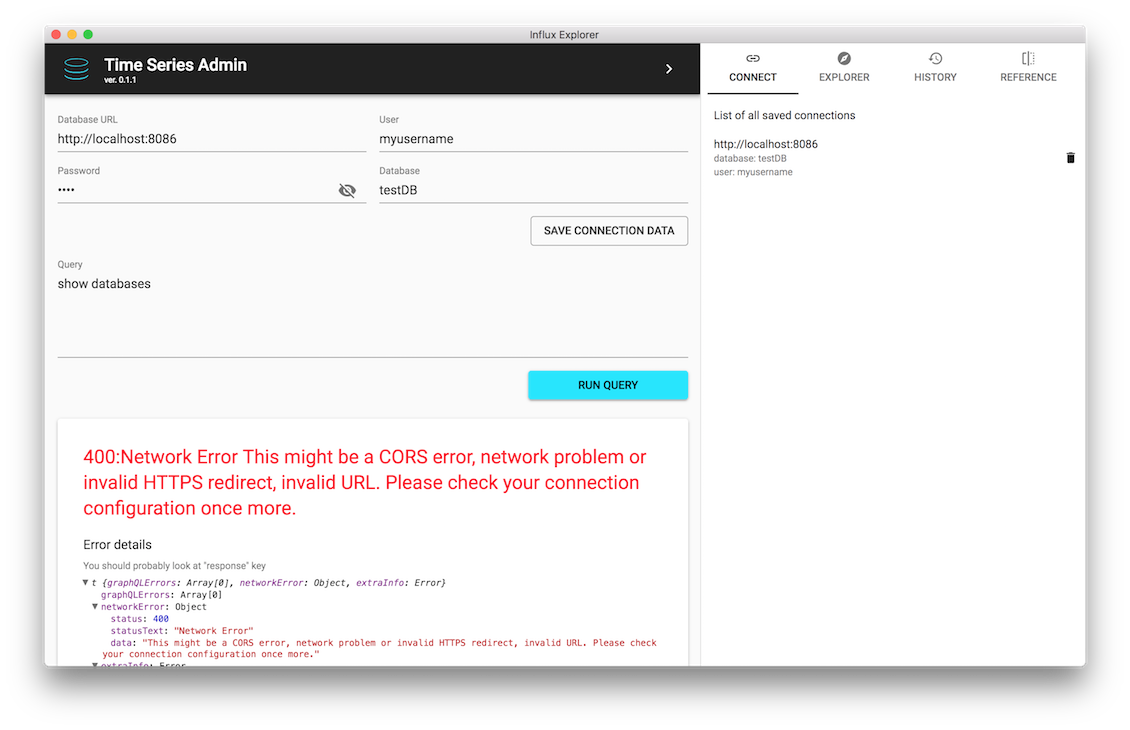Screen dimensions: 1130x730
Task: Open the Connect tab
Action: pos(752,68)
